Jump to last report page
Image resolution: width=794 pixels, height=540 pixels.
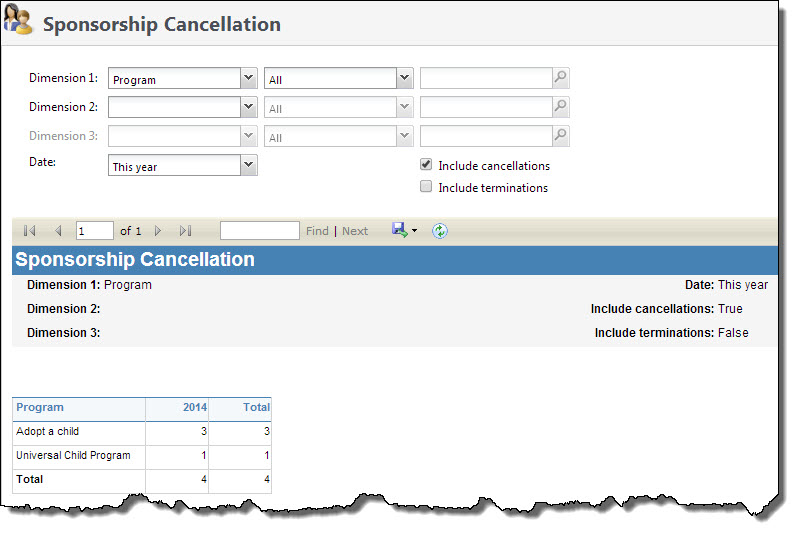185,231
